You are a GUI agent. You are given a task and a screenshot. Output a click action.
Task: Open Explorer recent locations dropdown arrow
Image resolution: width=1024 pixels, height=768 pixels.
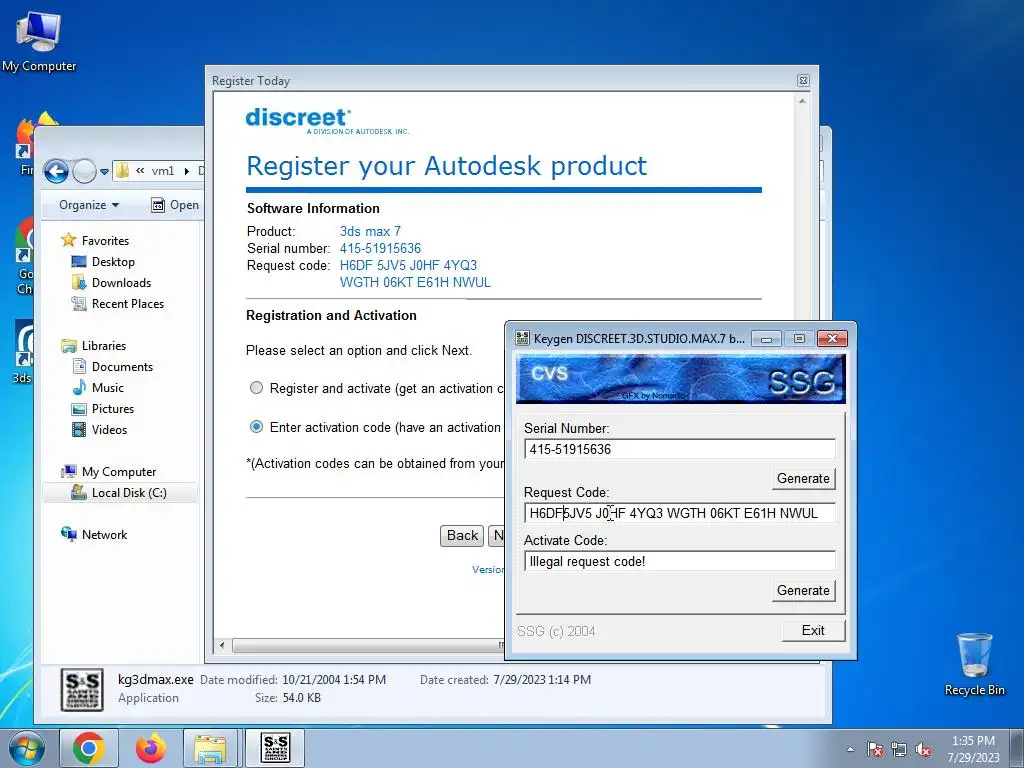[104, 172]
